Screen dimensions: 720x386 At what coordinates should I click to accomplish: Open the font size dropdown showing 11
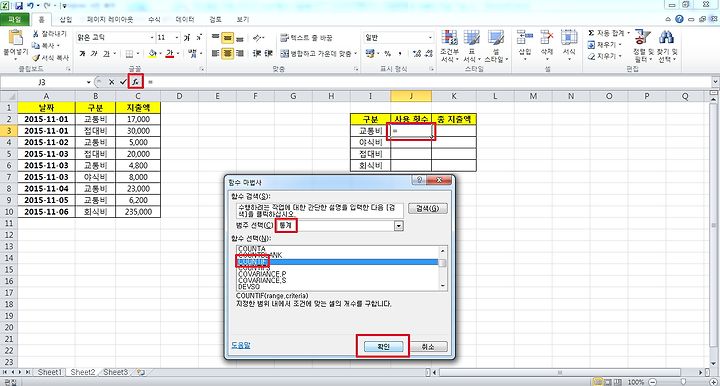pyautogui.click(x=177, y=38)
